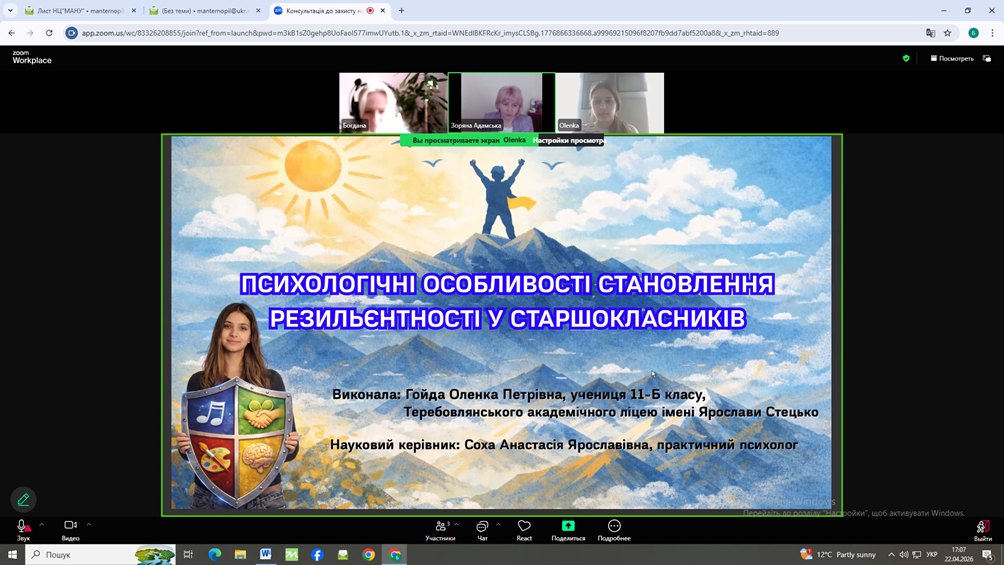Close the 'Лист НЦ МАНУ' tab
The width and height of the screenshot is (1004, 565).
click(134, 11)
